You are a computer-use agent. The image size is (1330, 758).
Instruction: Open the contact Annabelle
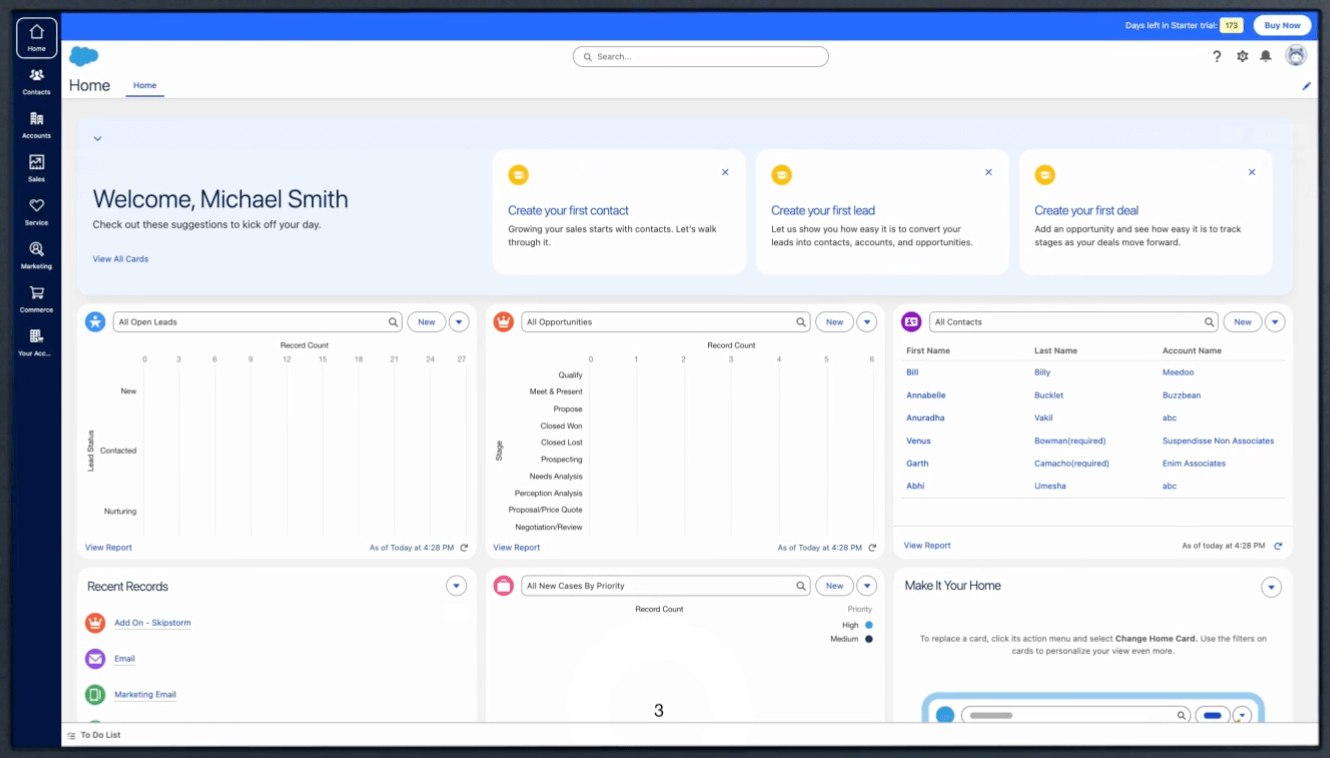[x=926, y=395]
